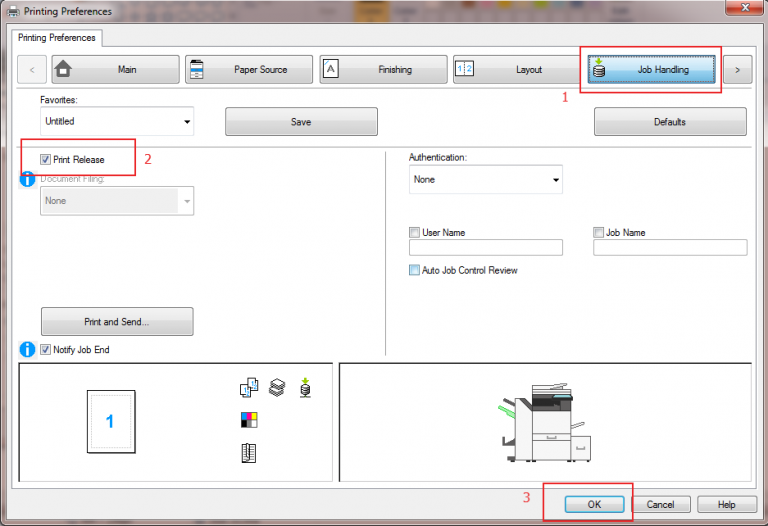
Task: Select the Layout tab
Action: tap(517, 70)
